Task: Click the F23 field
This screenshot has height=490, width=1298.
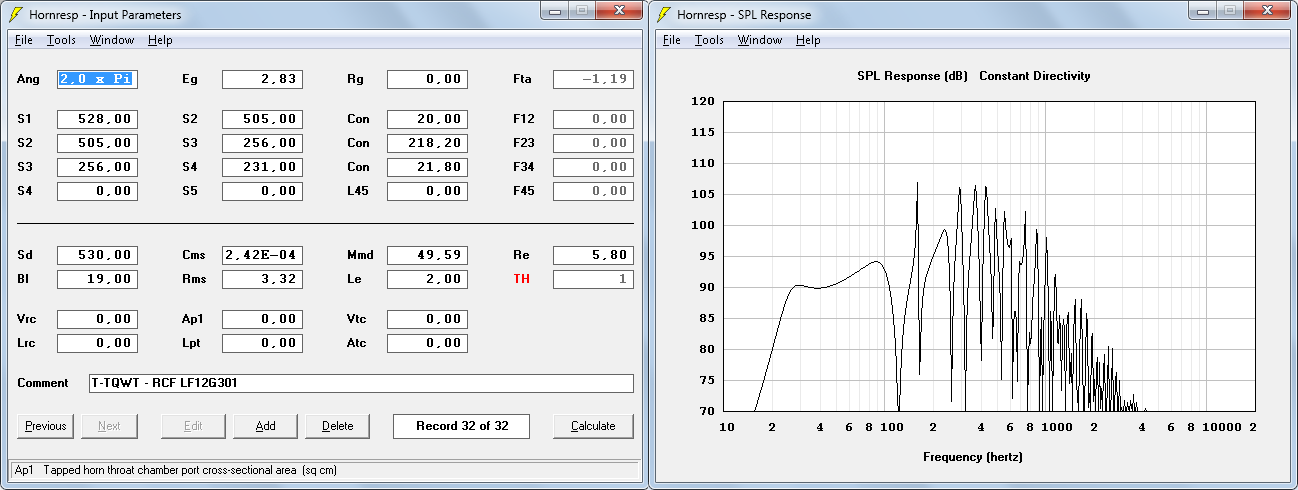Action: point(593,143)
